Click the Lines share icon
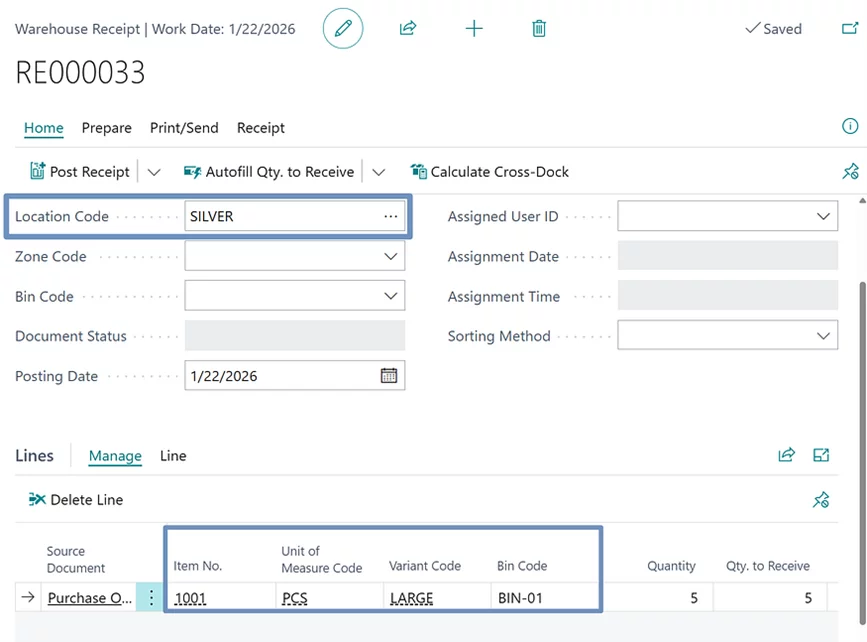Viewport: 867px width, 642px height. 786,455
